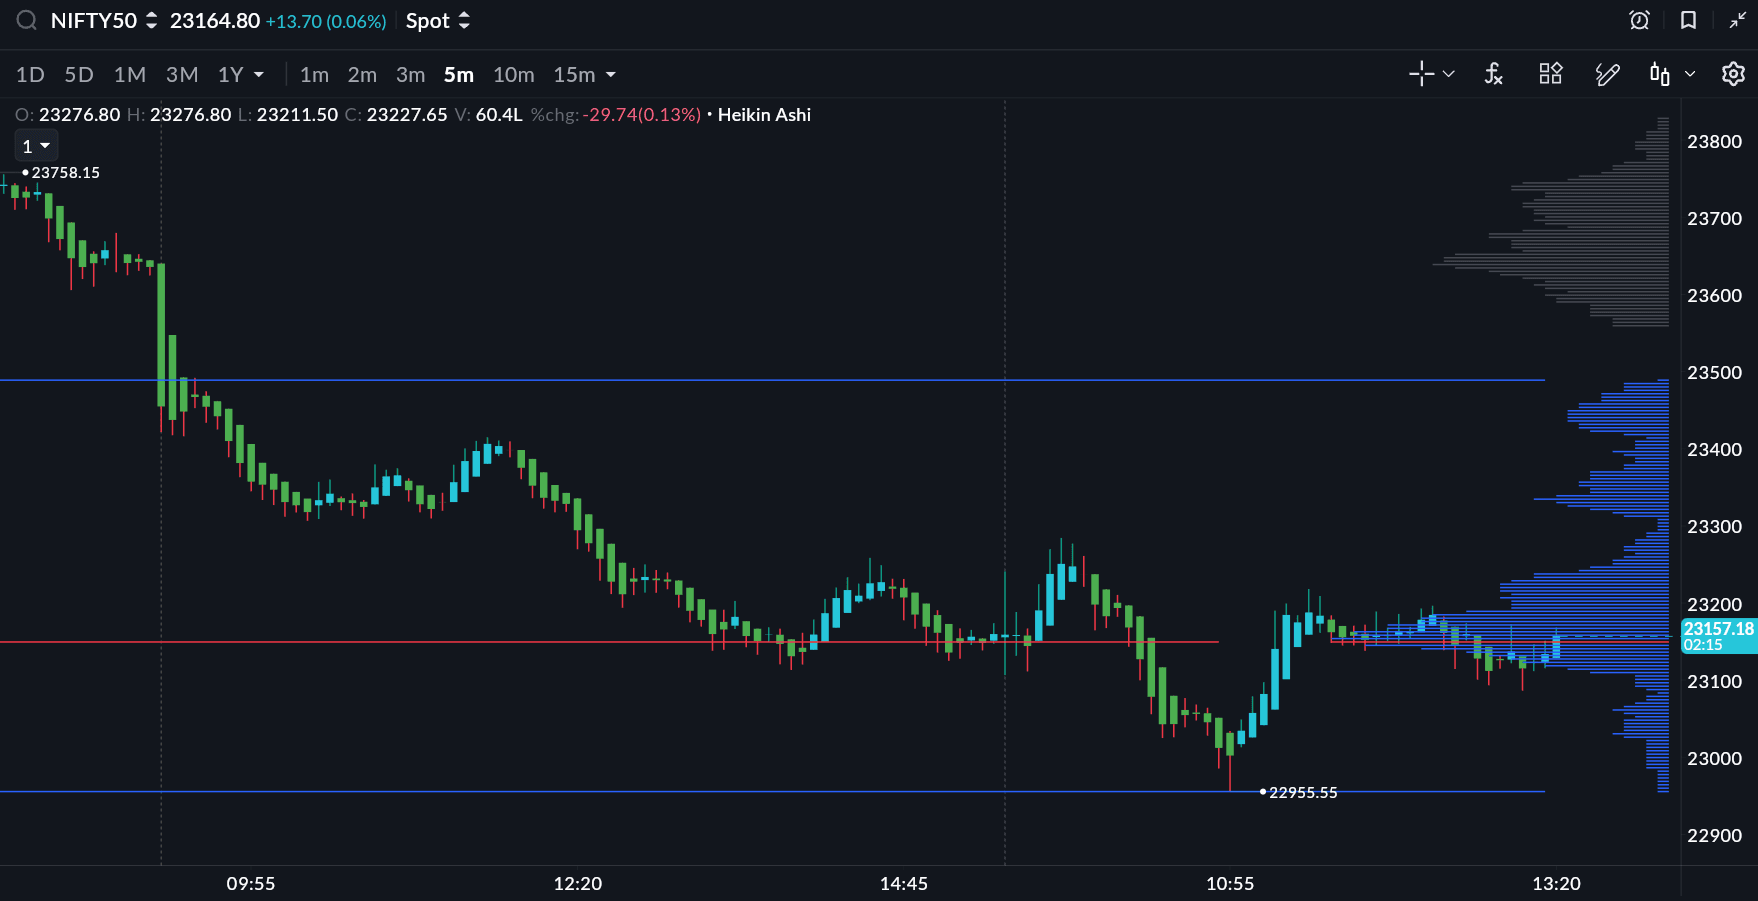Select the crosshair cursor tool
This screenshot has height=901, width=1758.
pos(1421,74)
